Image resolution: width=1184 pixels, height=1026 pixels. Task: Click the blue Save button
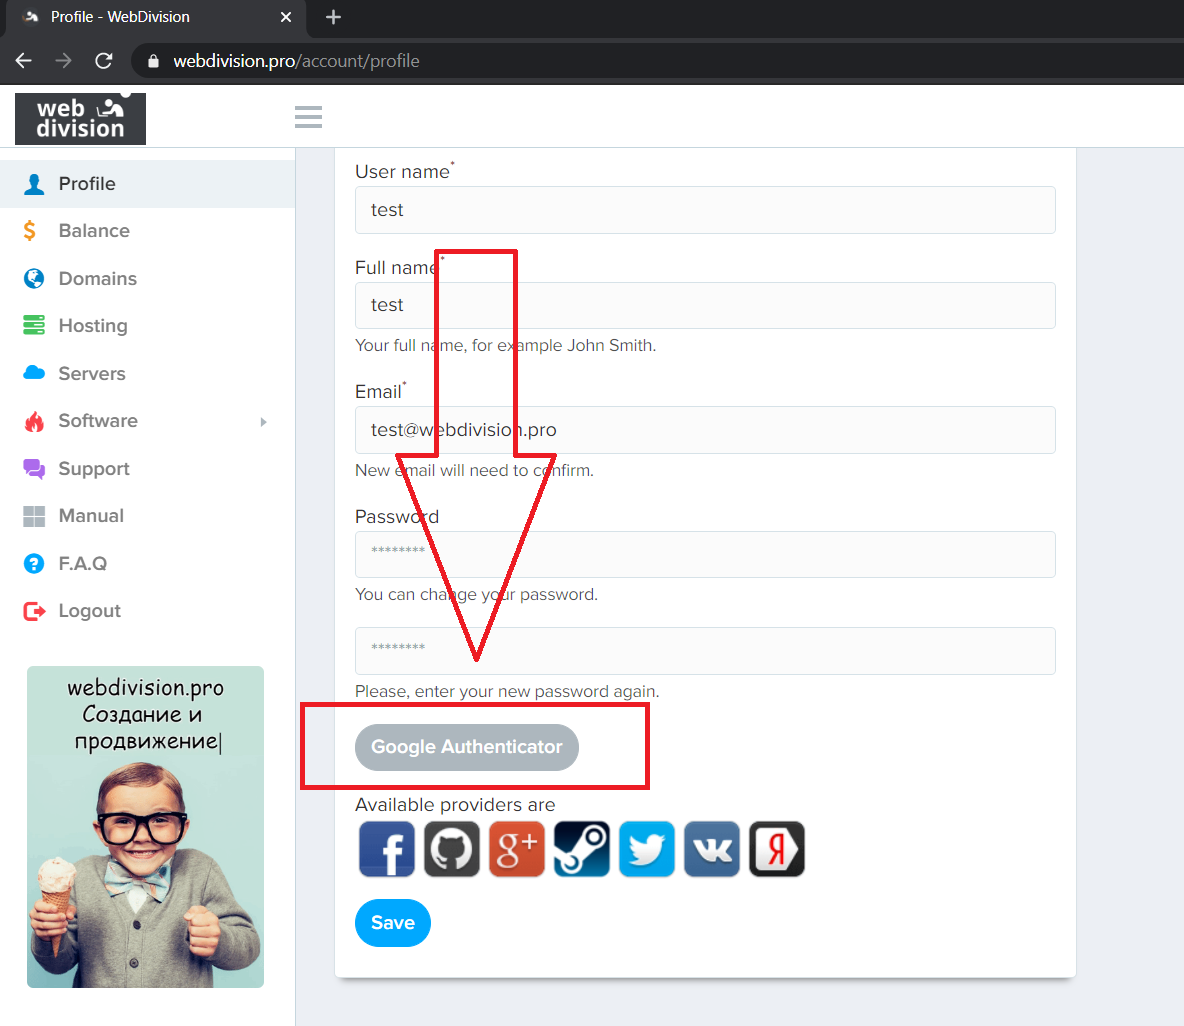pyautogui.click(x=392, y=923)
